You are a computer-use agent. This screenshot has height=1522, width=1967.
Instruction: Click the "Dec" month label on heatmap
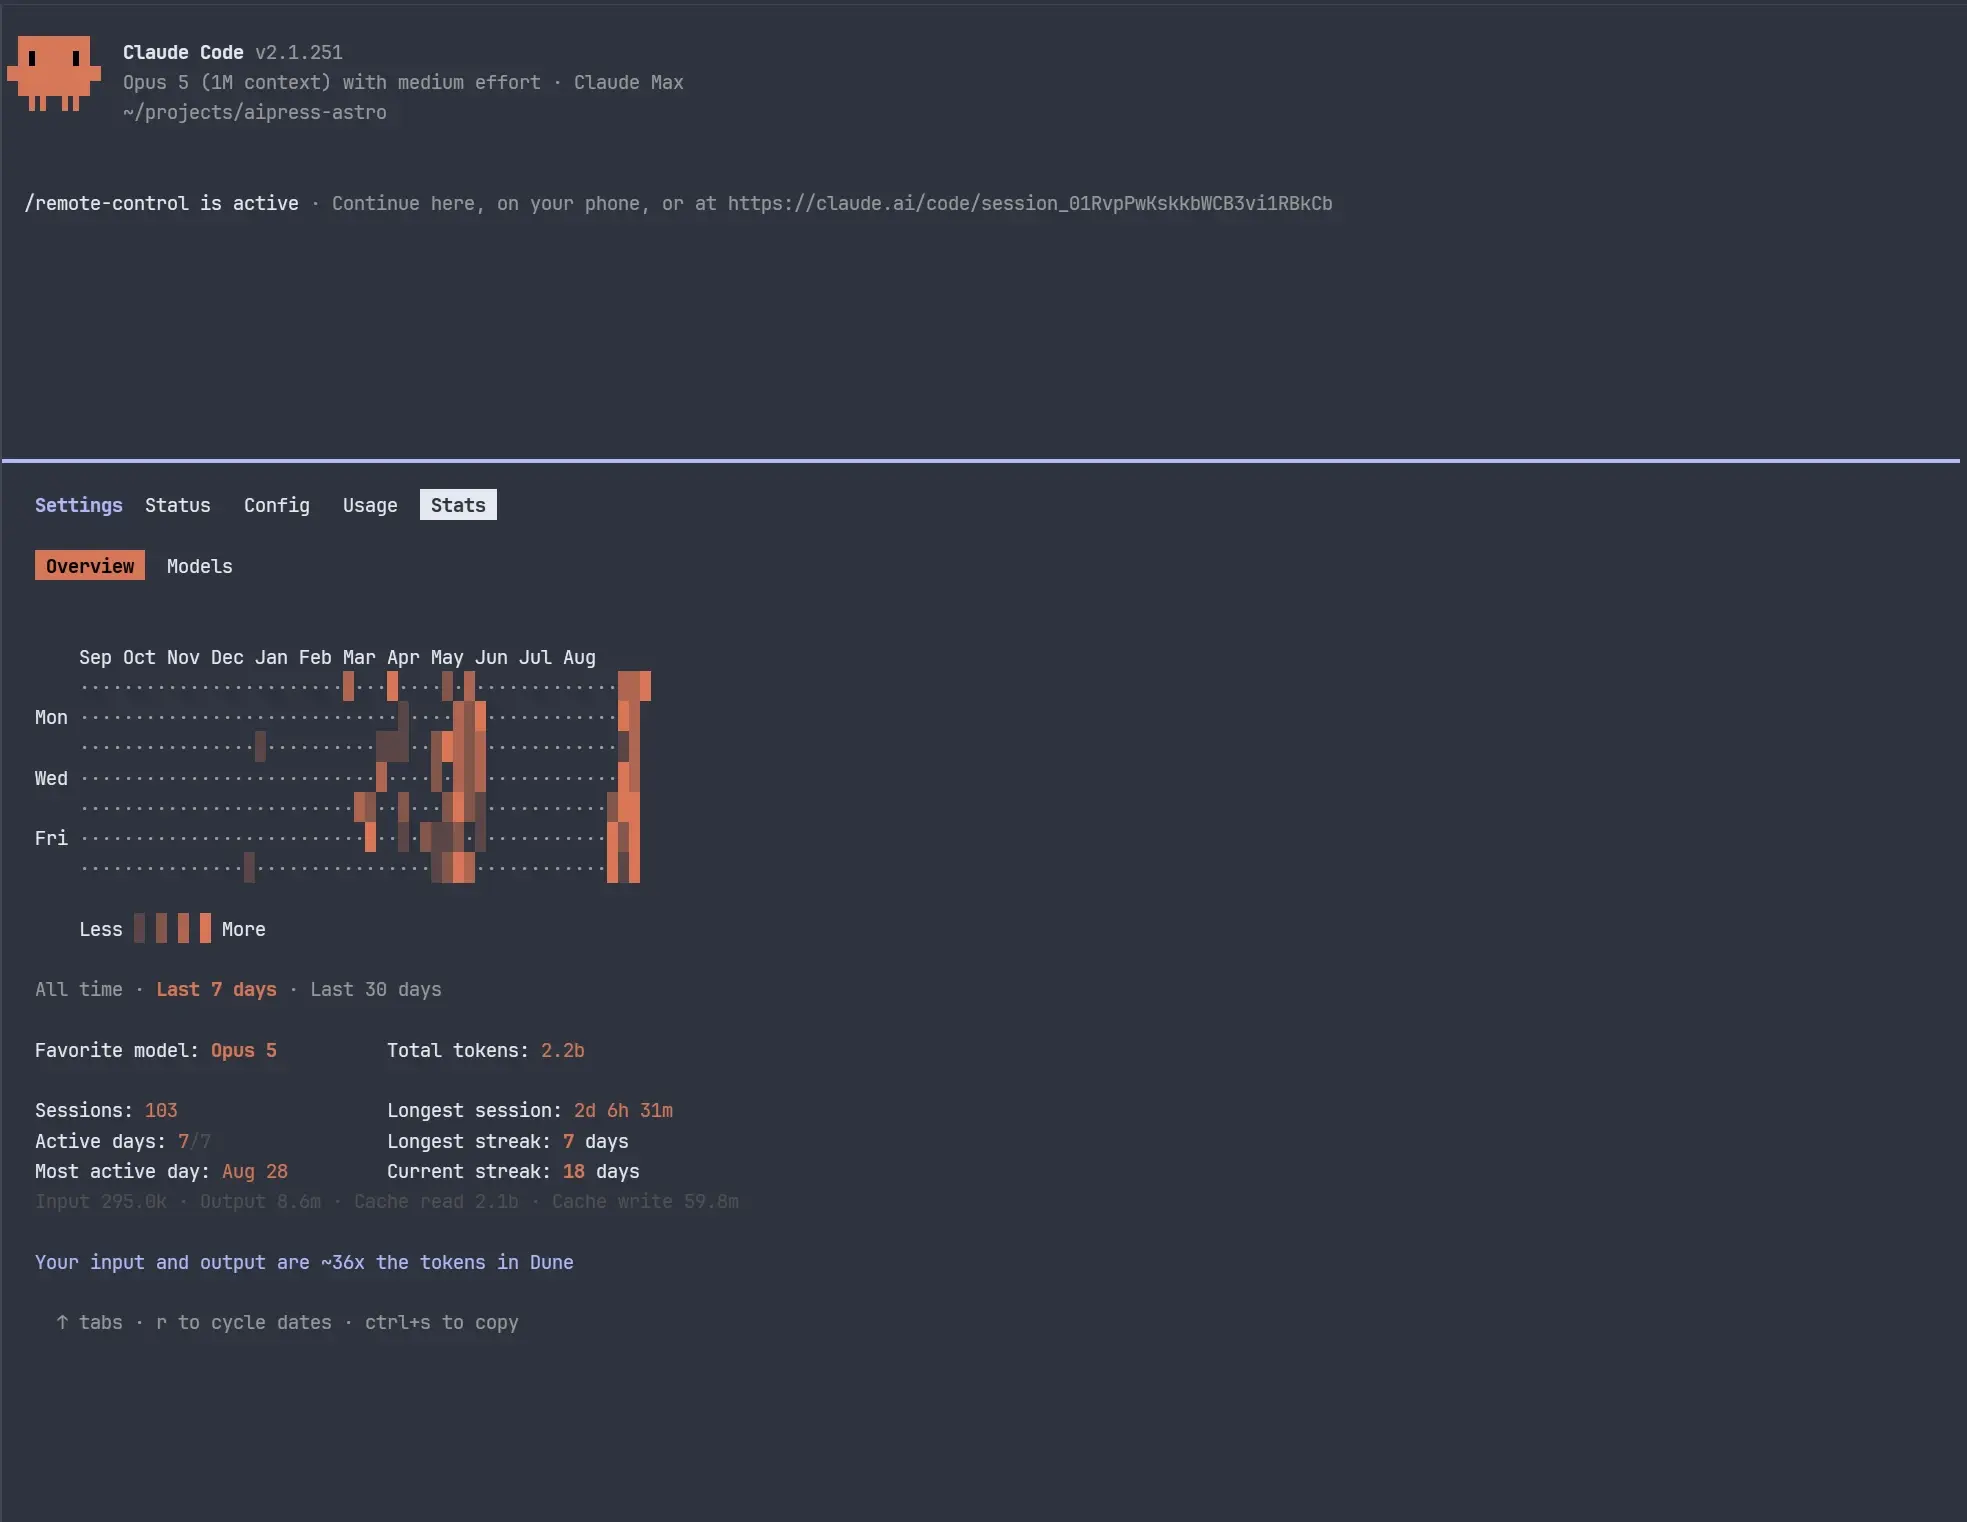(x=227, y=657)
